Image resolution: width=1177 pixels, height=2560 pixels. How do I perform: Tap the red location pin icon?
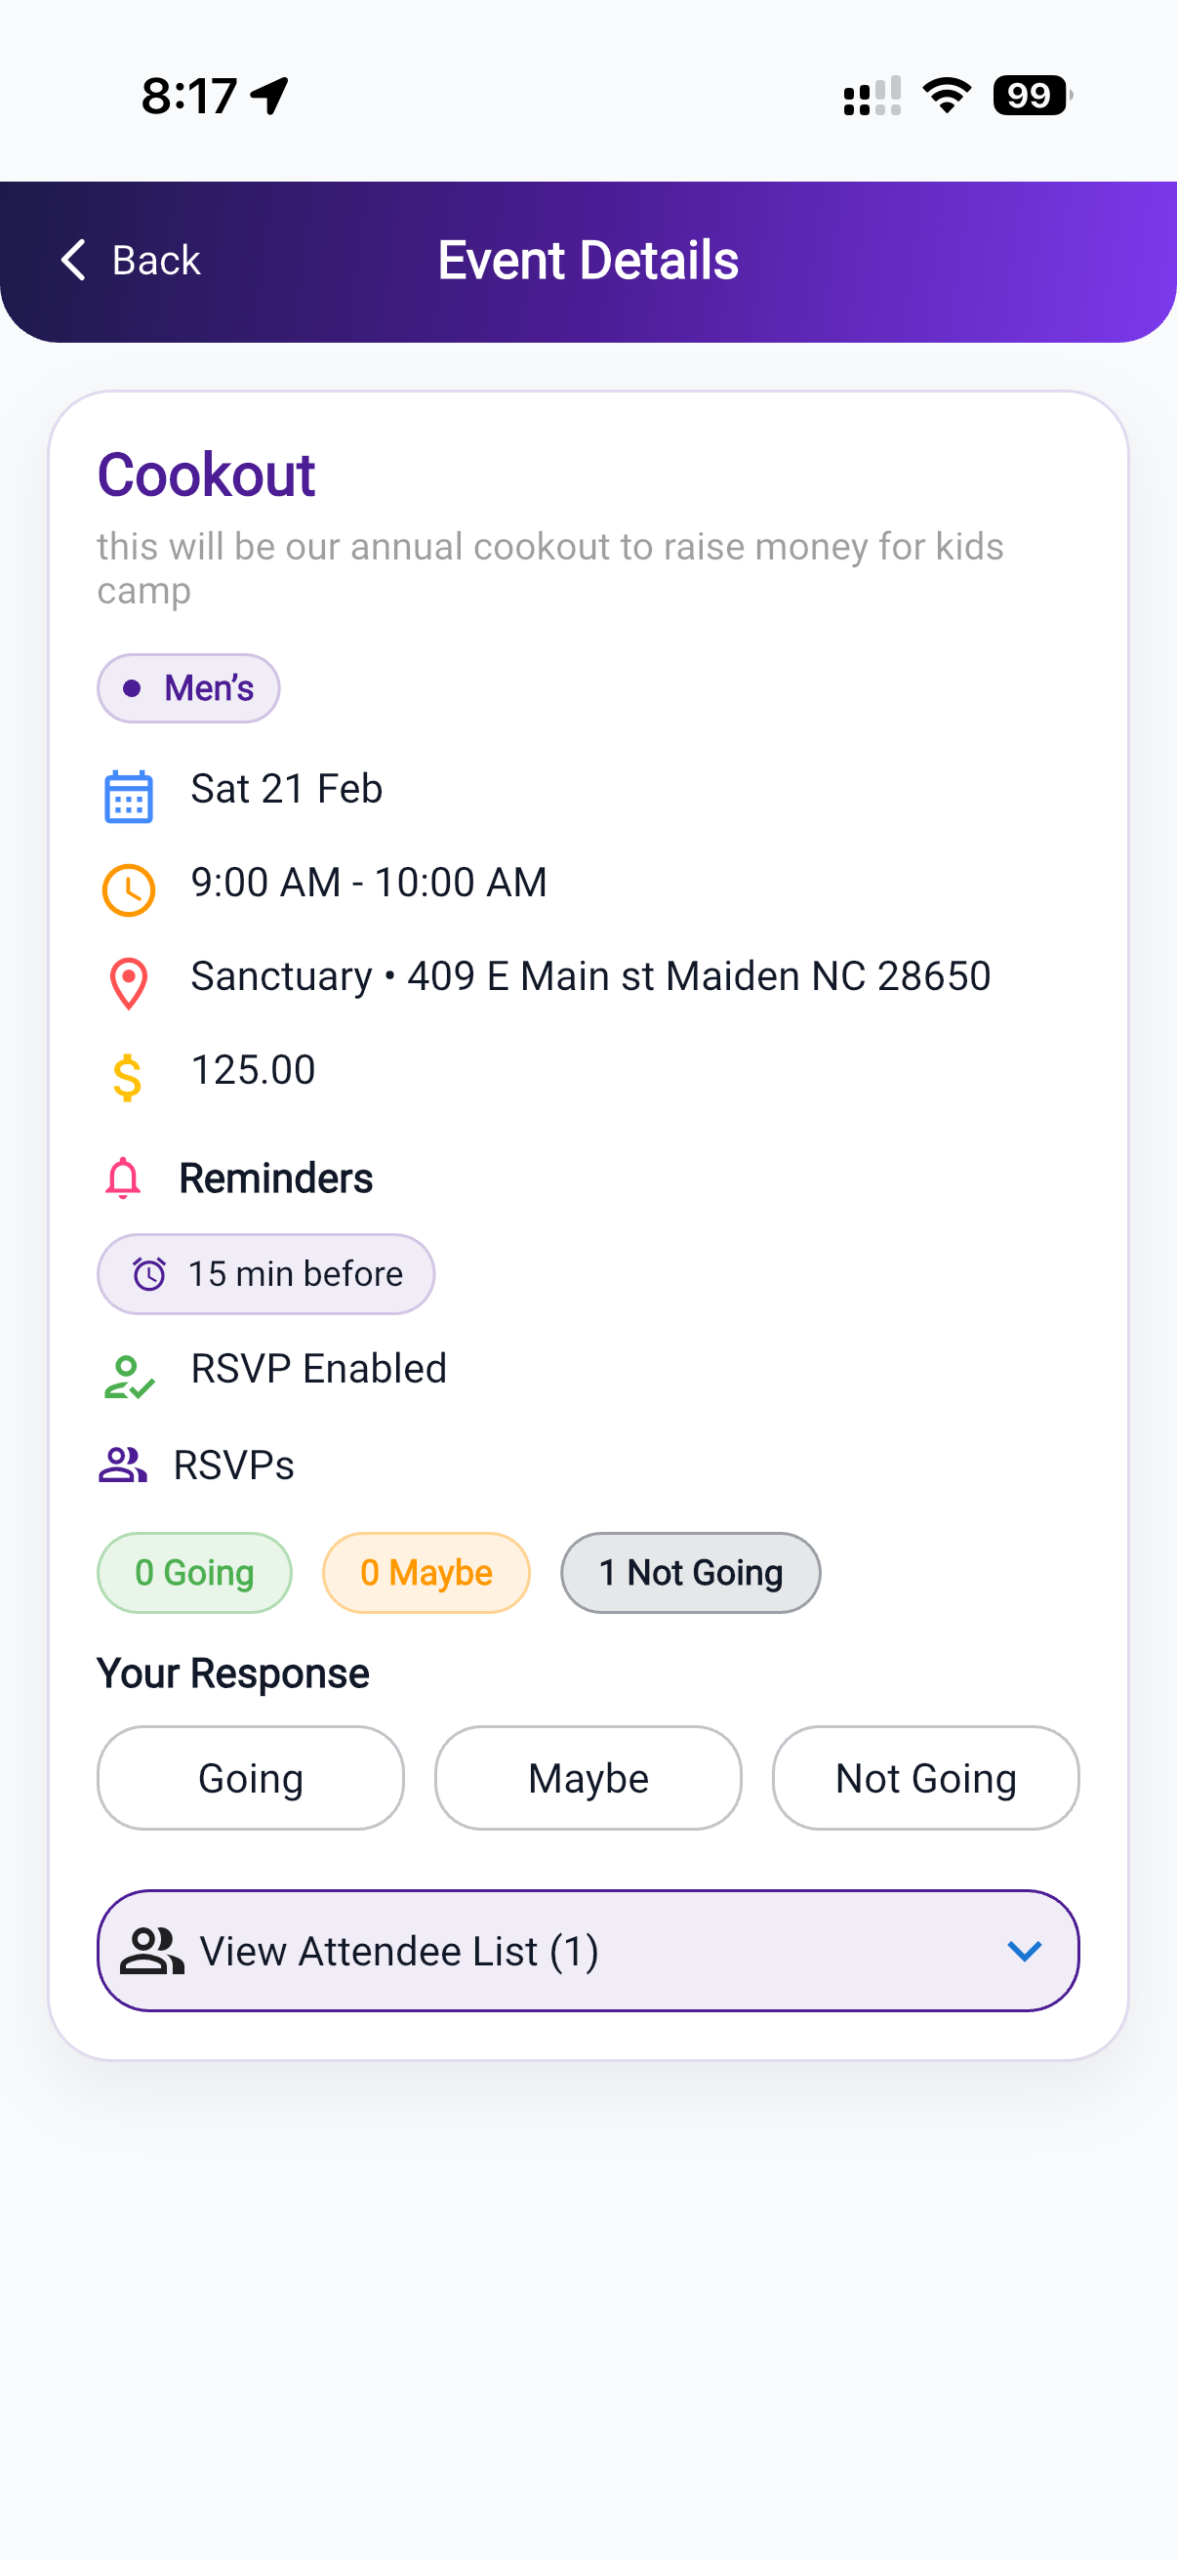coord(128,983)
